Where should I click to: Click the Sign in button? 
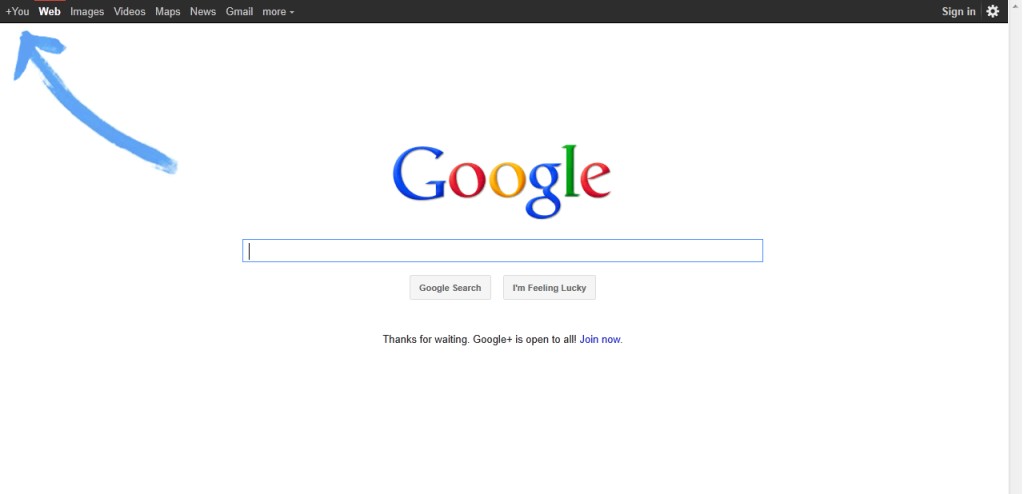coord(959,12)
